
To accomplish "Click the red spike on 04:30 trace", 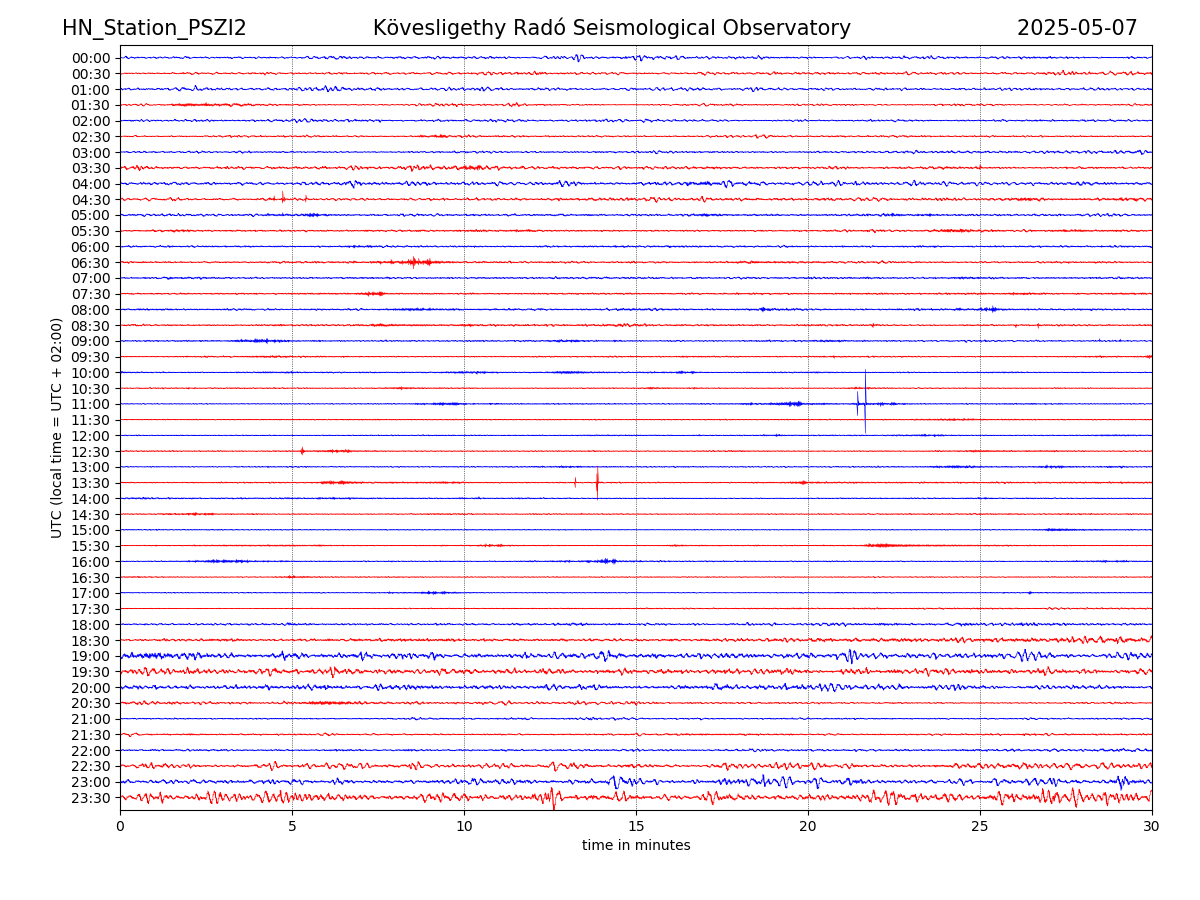I will click(x=283, y=198).
